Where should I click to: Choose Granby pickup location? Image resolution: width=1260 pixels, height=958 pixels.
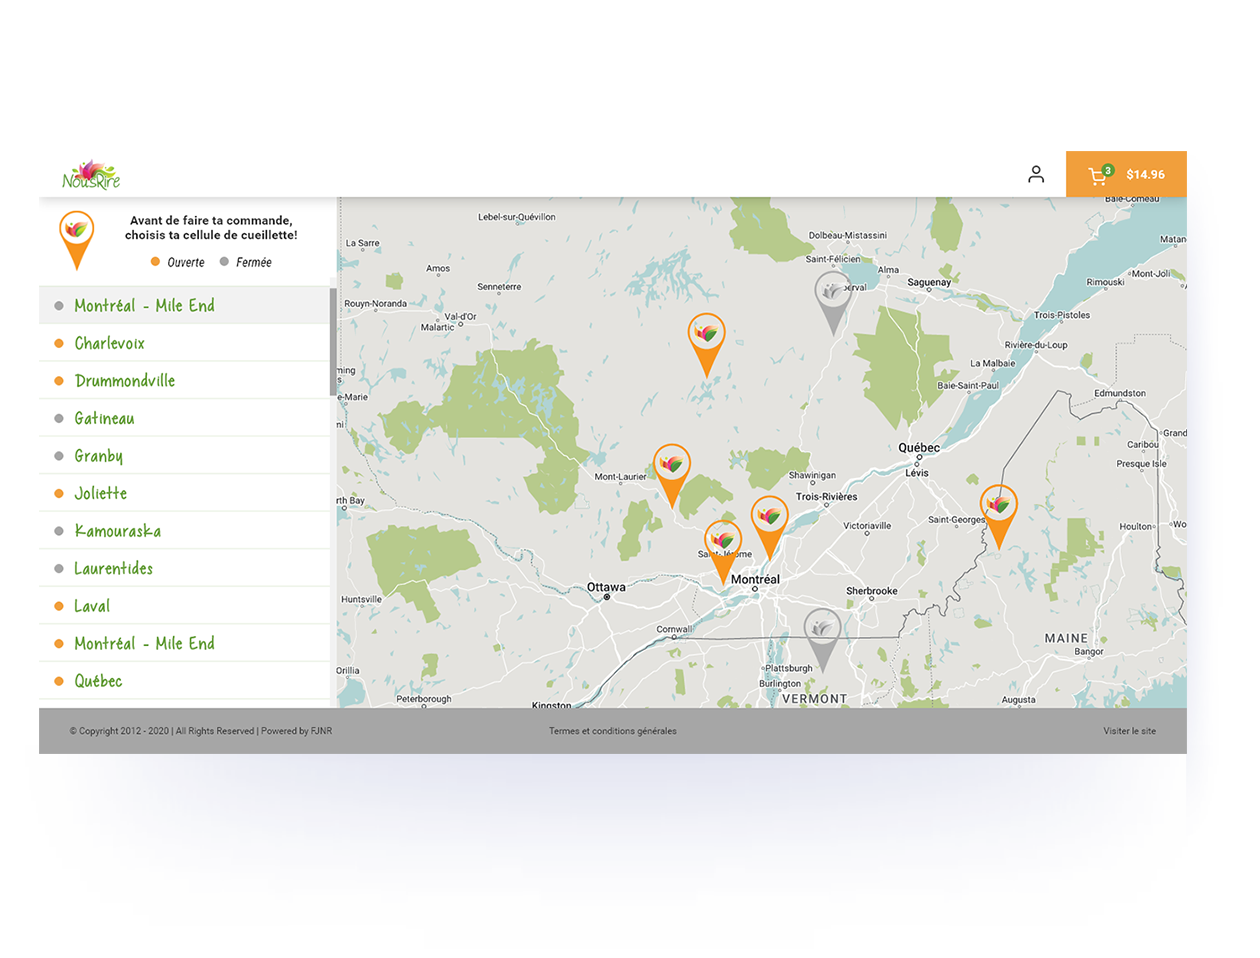click(x=184, y=455)
